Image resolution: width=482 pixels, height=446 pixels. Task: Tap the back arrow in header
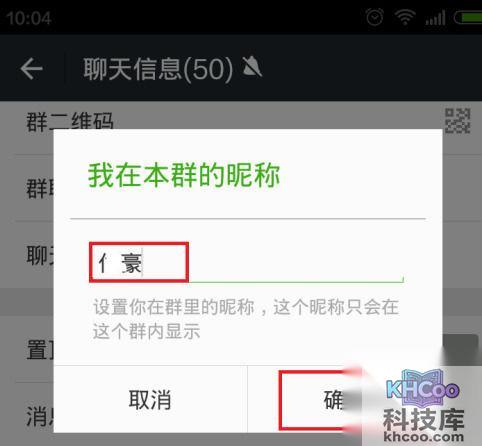point(31,69)
